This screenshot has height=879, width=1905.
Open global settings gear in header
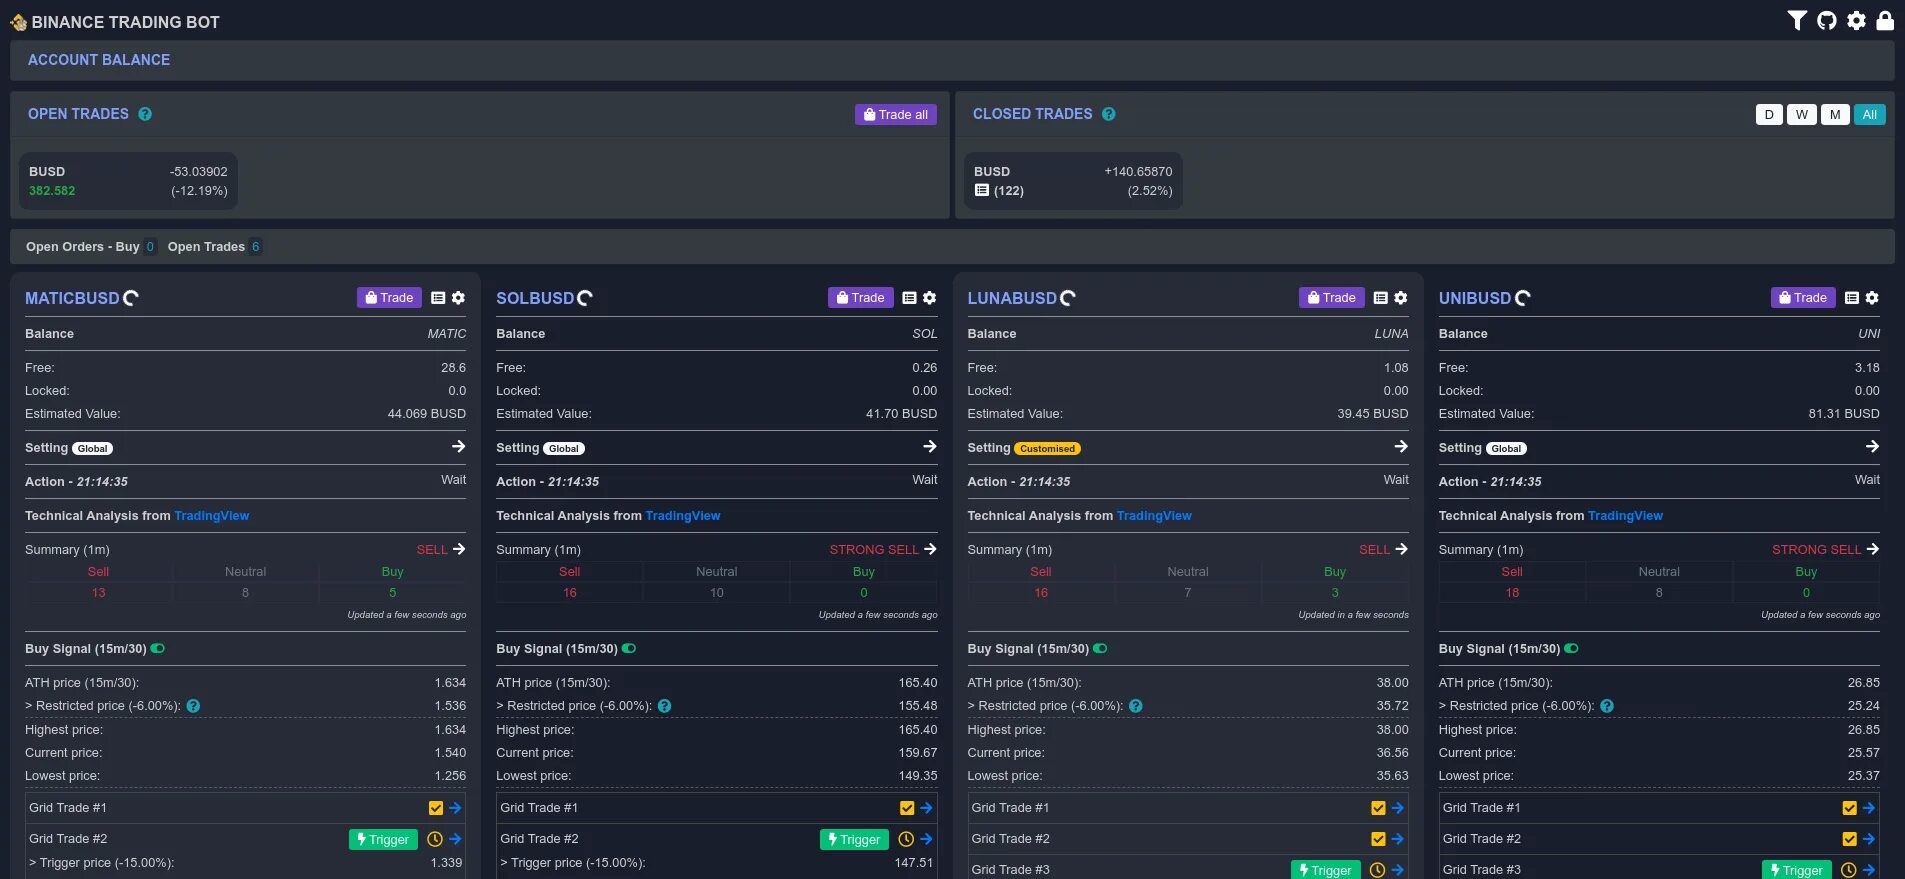click(x=1856, y=20)
